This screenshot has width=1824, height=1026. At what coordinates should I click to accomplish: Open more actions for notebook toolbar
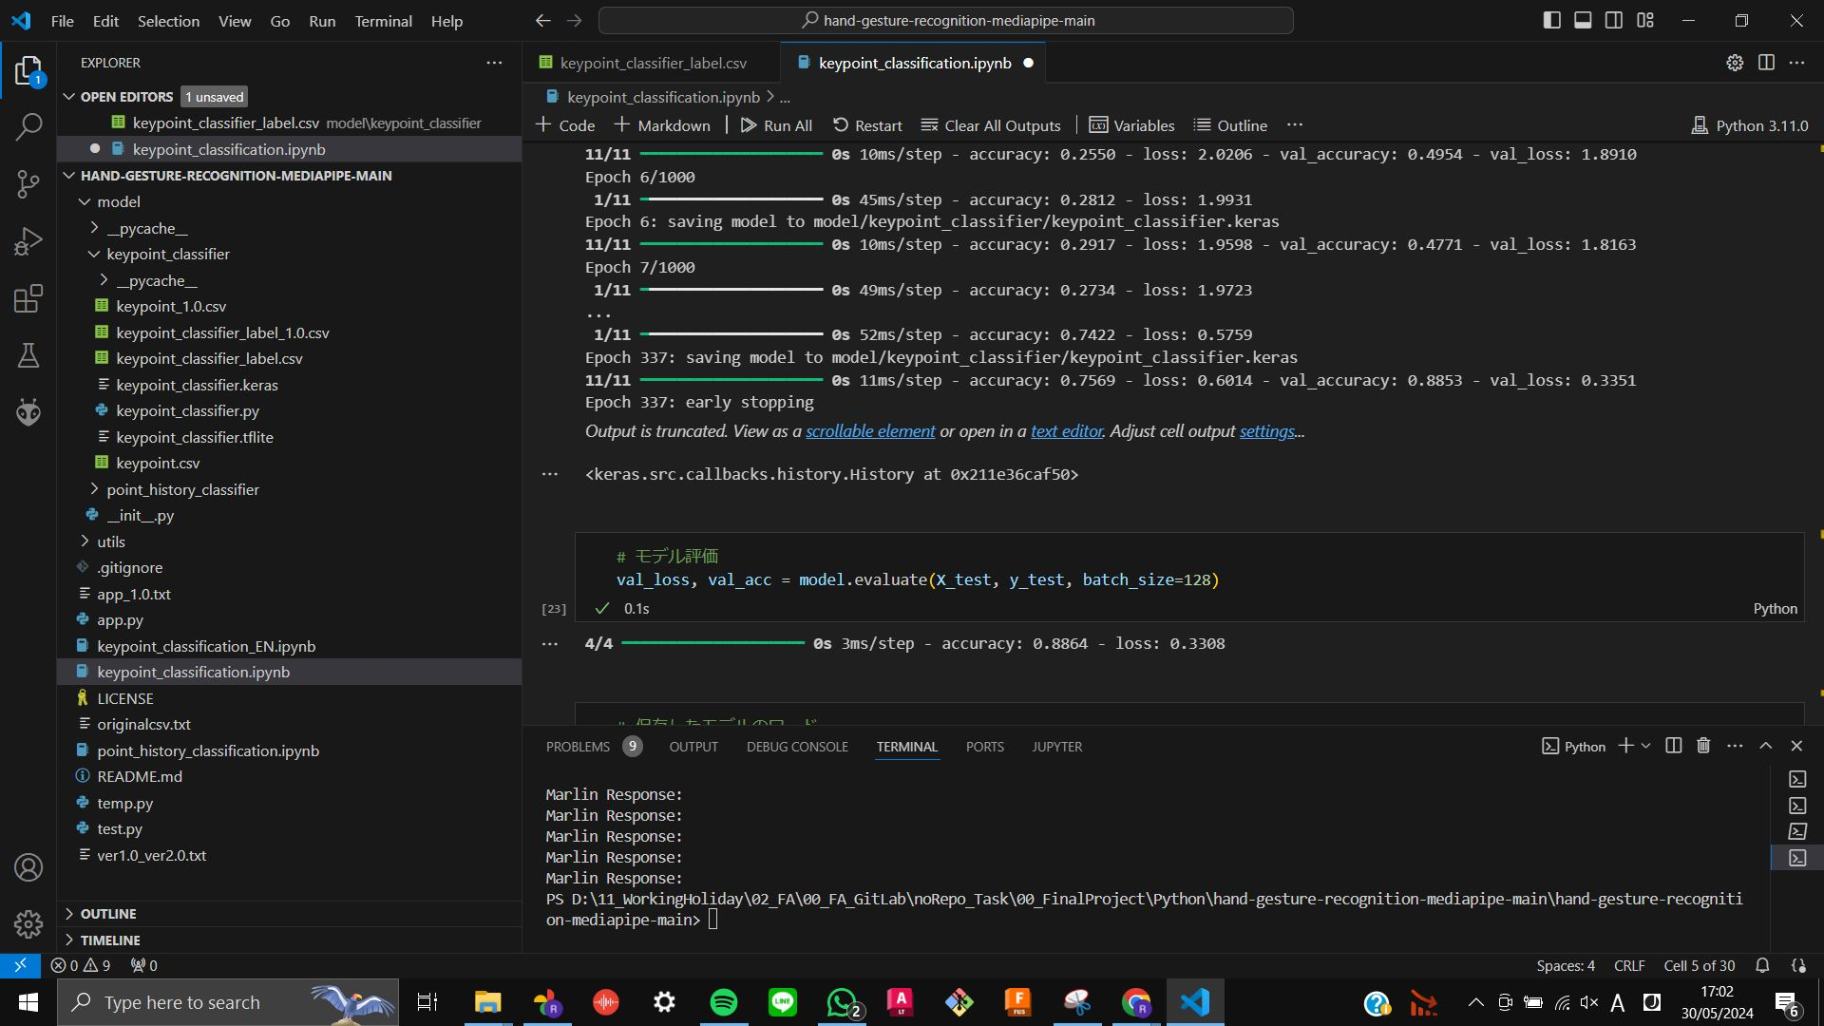[1295, 125]
